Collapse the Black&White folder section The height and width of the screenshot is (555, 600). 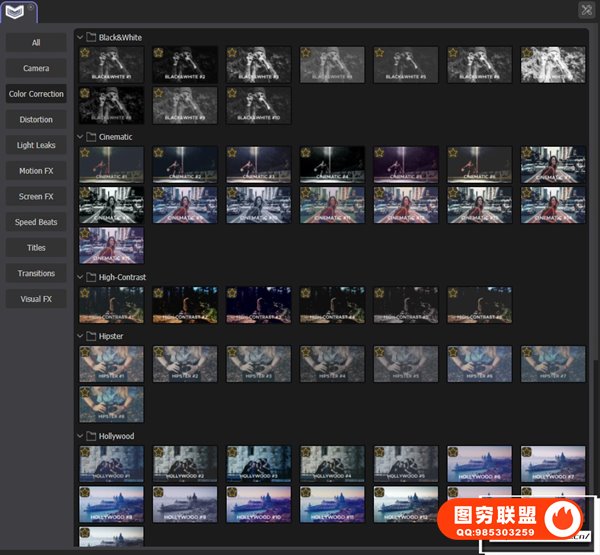click(x=80, y=37)
